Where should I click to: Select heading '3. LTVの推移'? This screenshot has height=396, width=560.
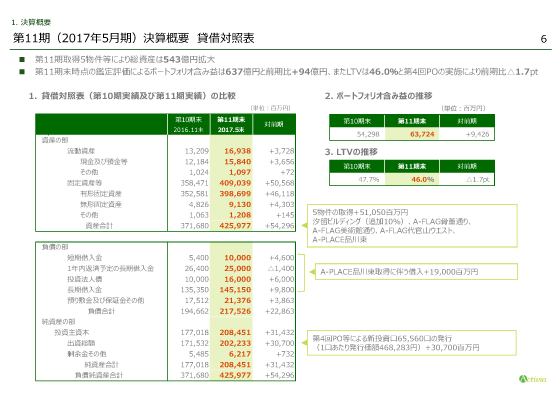coord(351,152)
